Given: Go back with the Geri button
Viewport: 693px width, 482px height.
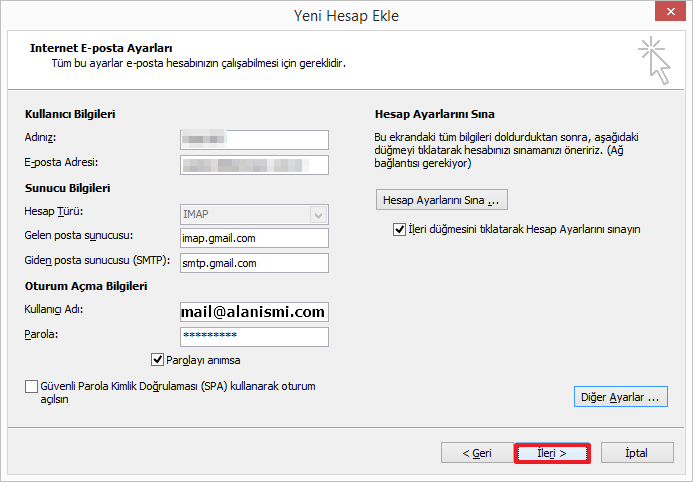Looking at the screenshot, I should click(476, 453).
